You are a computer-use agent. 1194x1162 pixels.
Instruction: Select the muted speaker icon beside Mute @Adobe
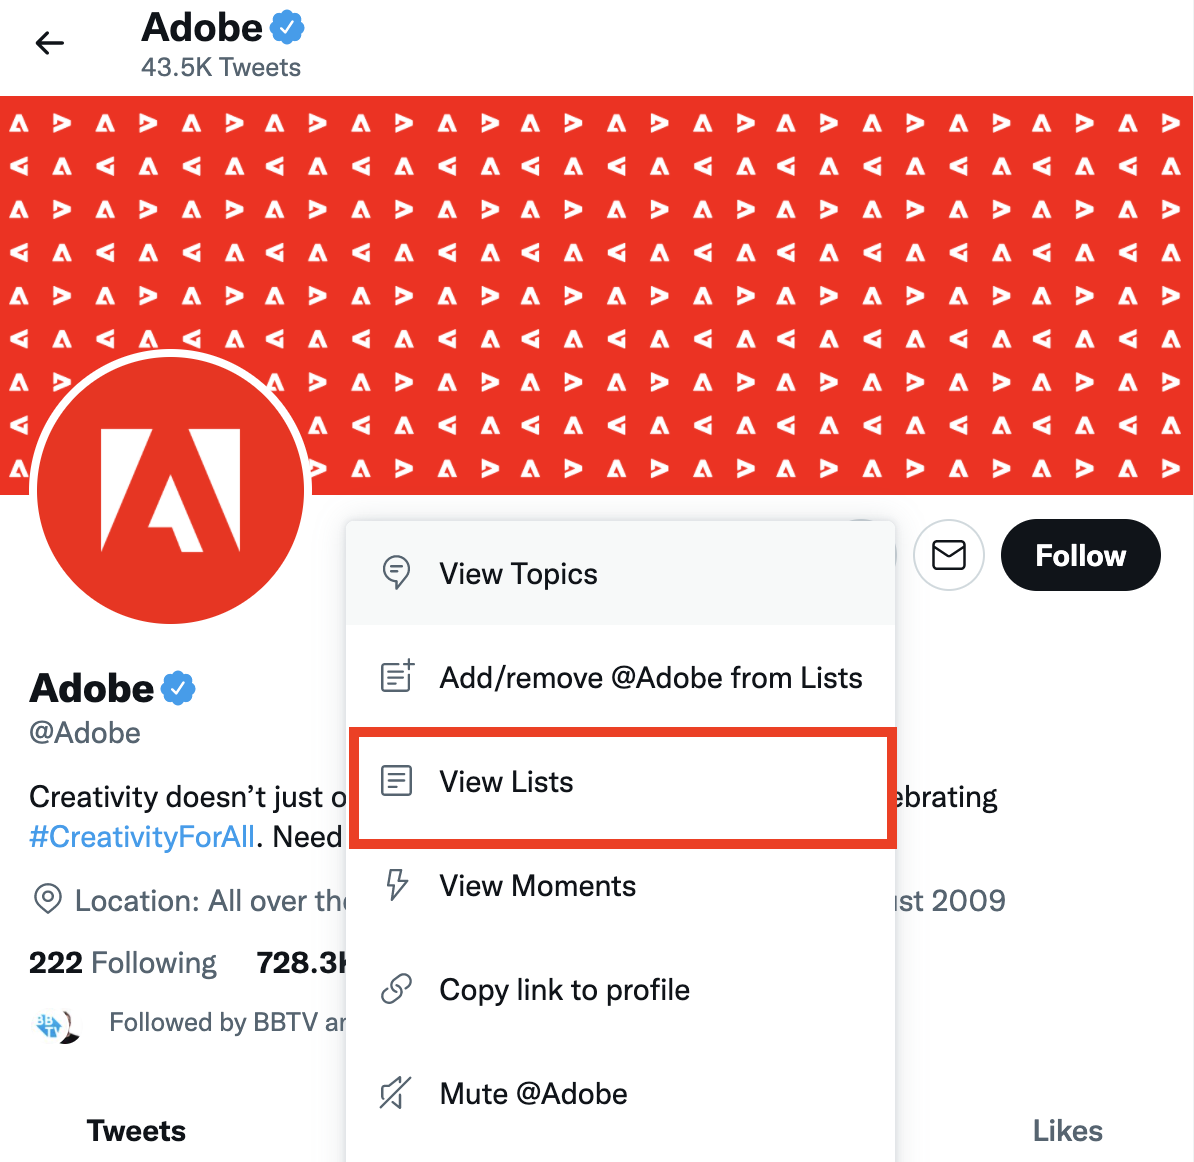coord(397,1092)
